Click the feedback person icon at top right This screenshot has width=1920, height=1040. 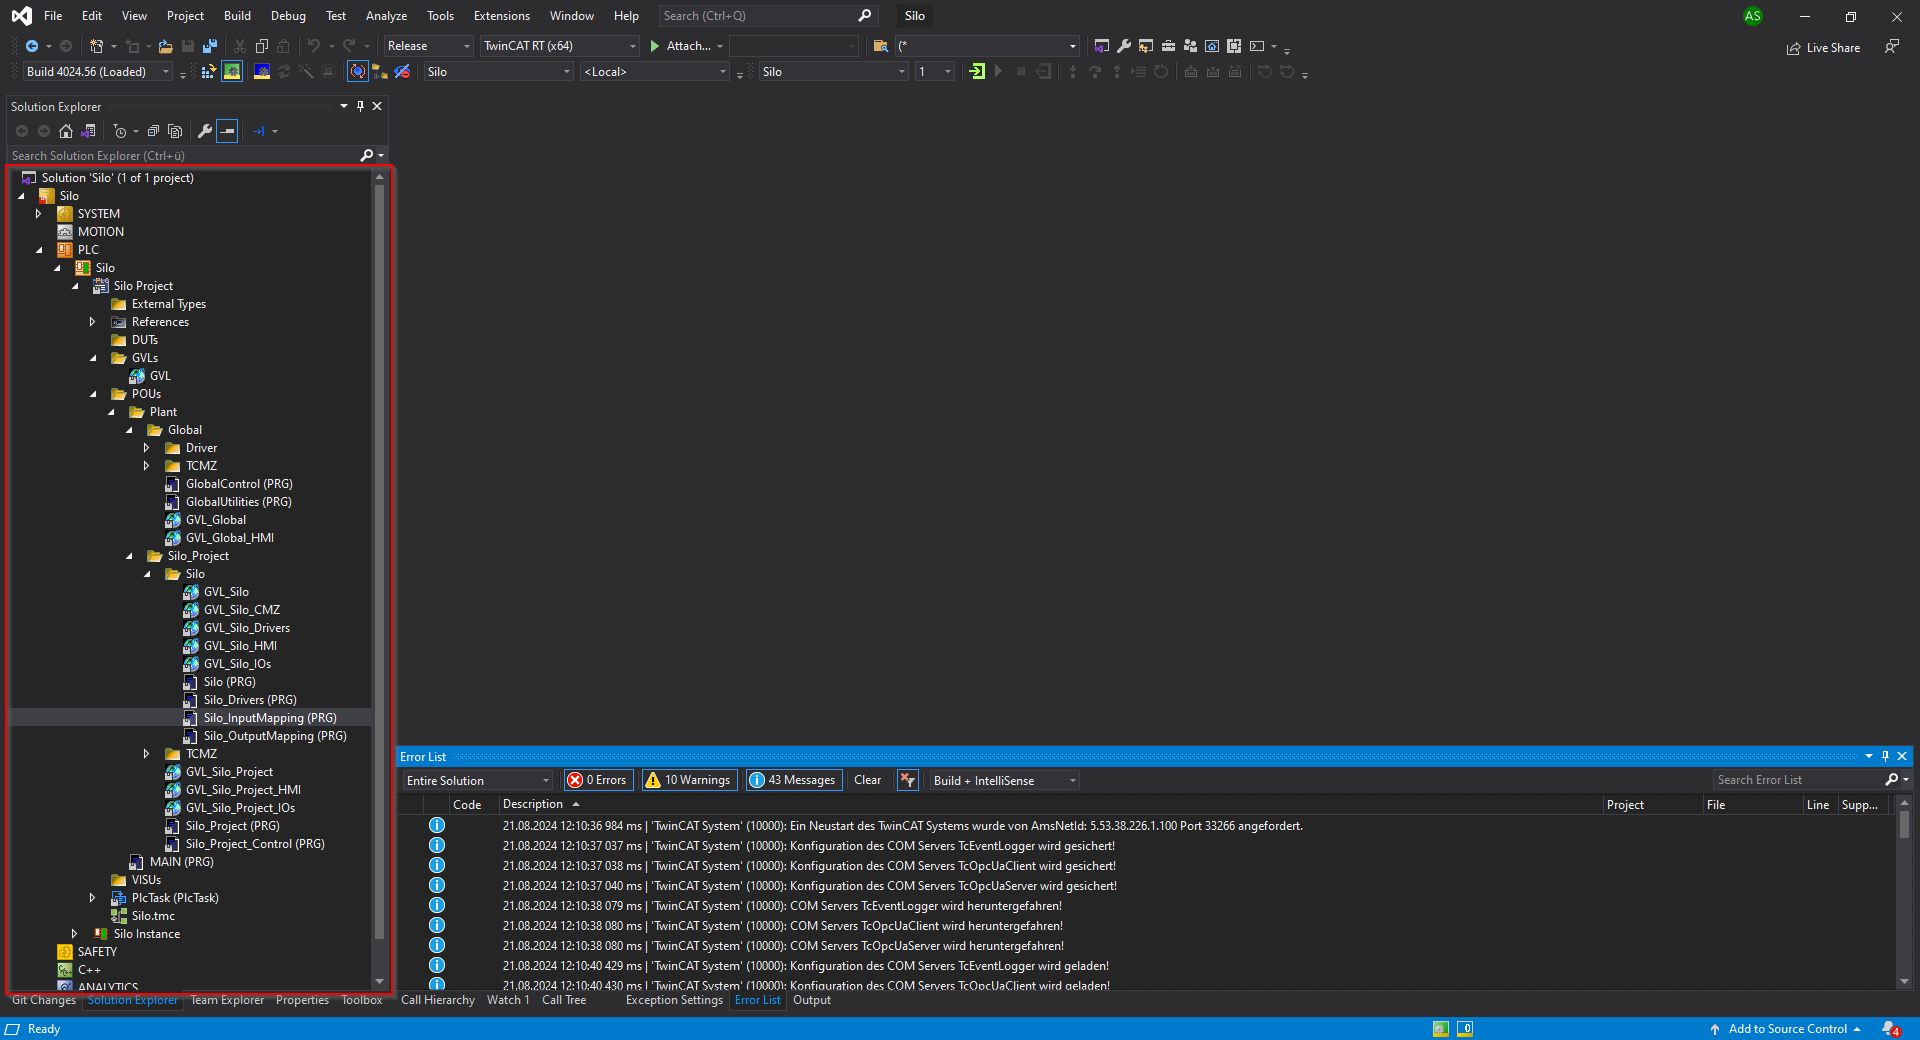pos(1892,46)
